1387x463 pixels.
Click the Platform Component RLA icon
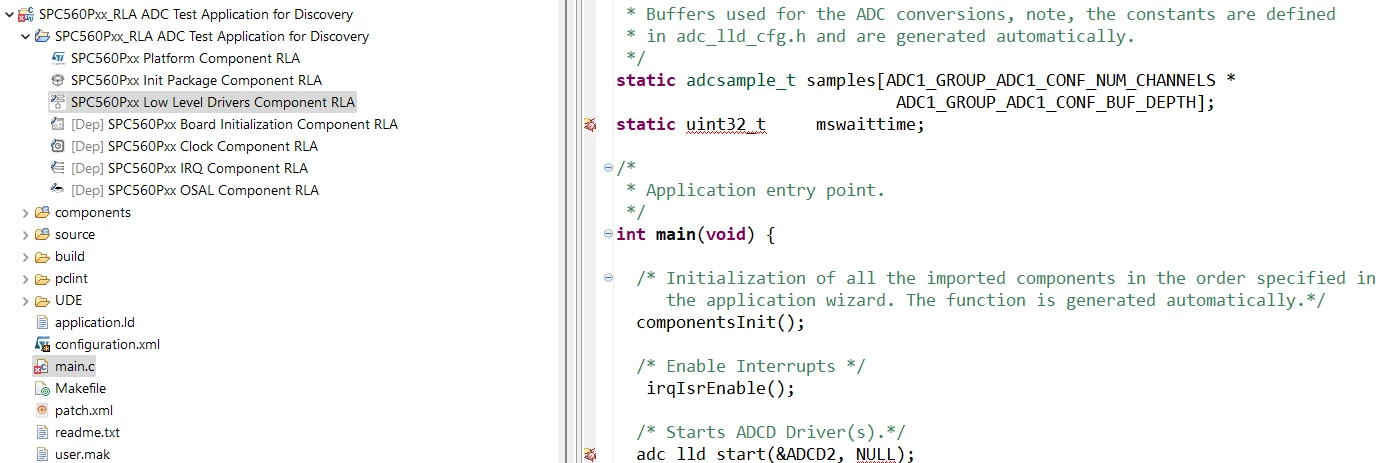point(58,58)
